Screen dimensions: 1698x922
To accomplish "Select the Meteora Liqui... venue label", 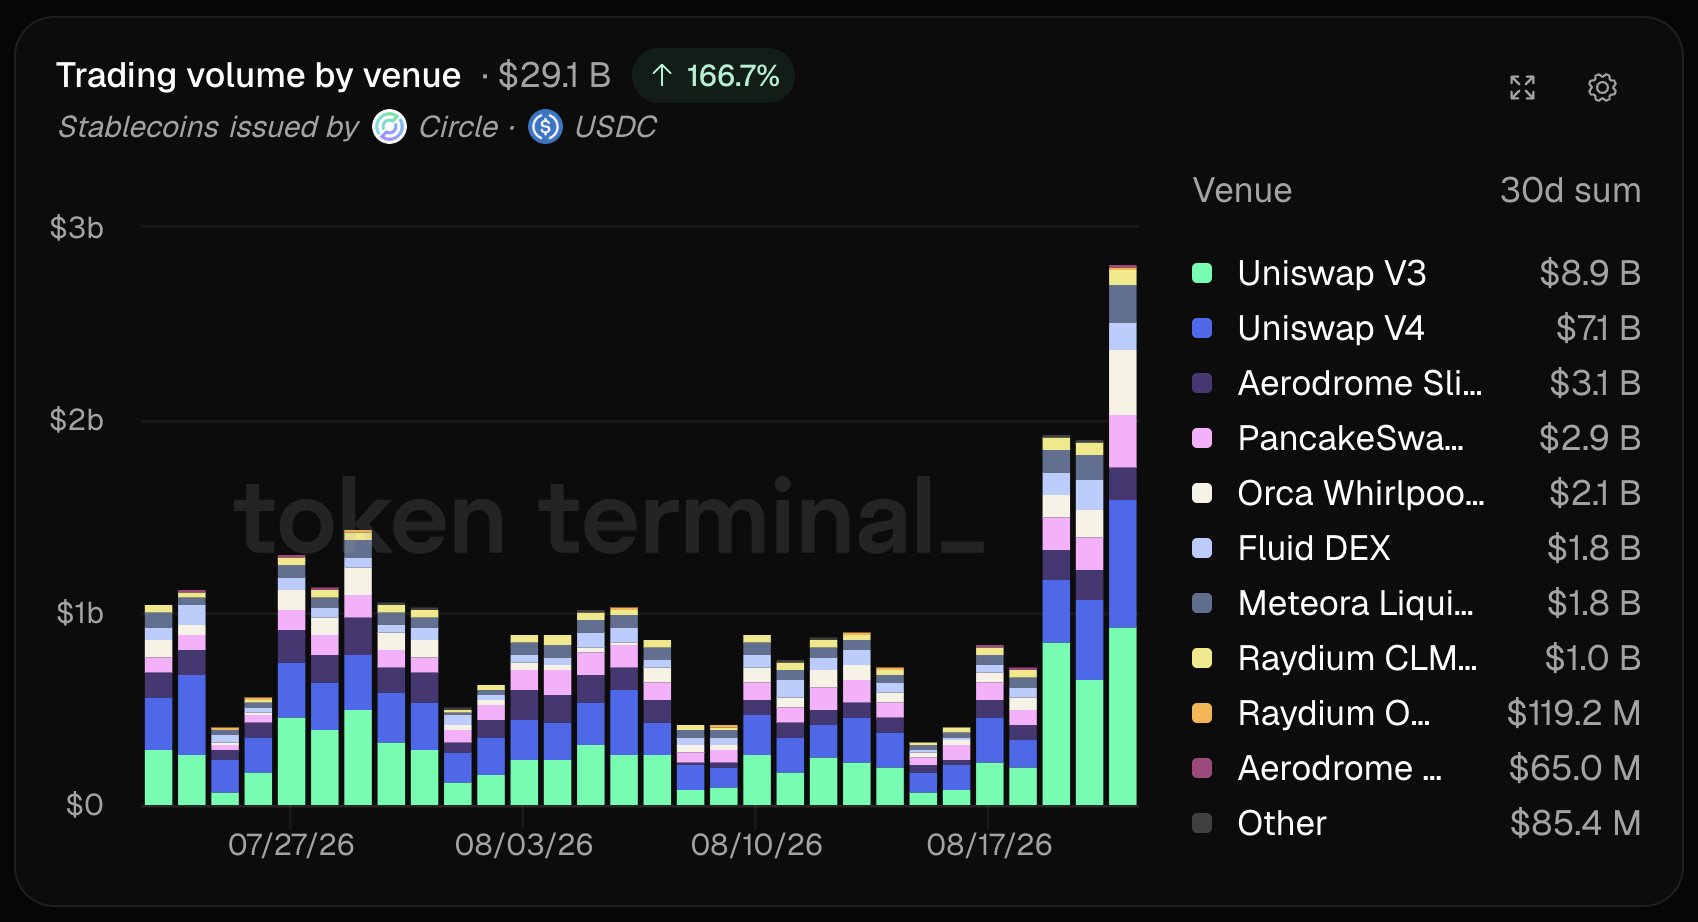I will pyautogui.click(x=1356, y=603).
